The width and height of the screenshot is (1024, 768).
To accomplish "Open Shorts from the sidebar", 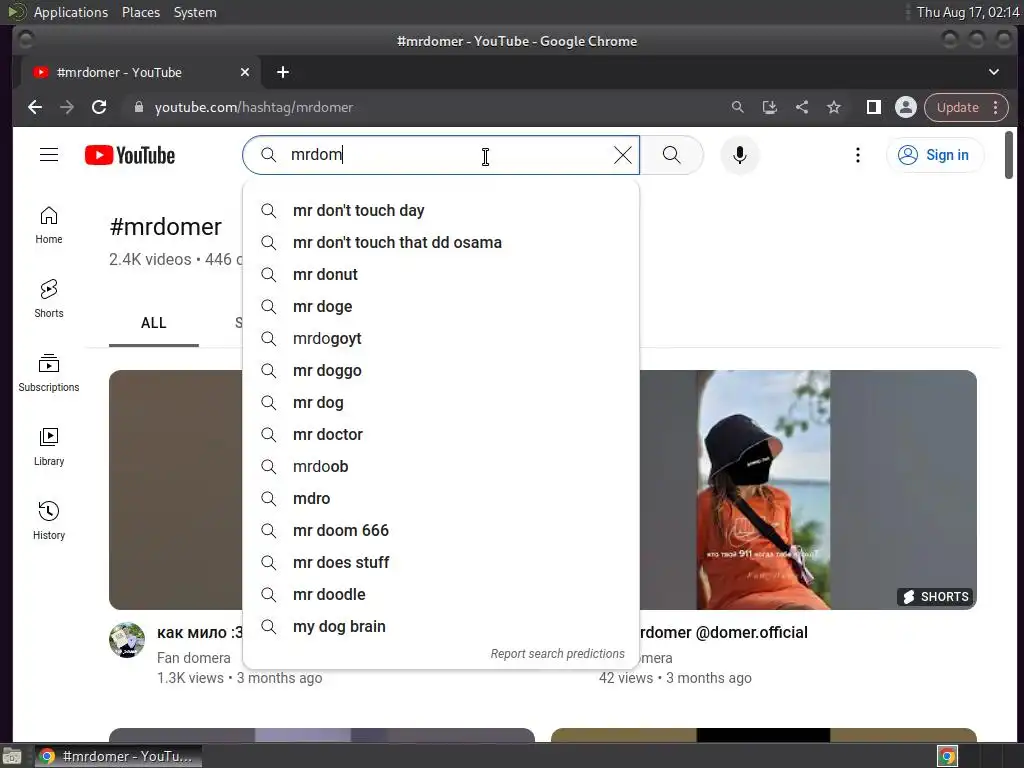I will (49, 299).
